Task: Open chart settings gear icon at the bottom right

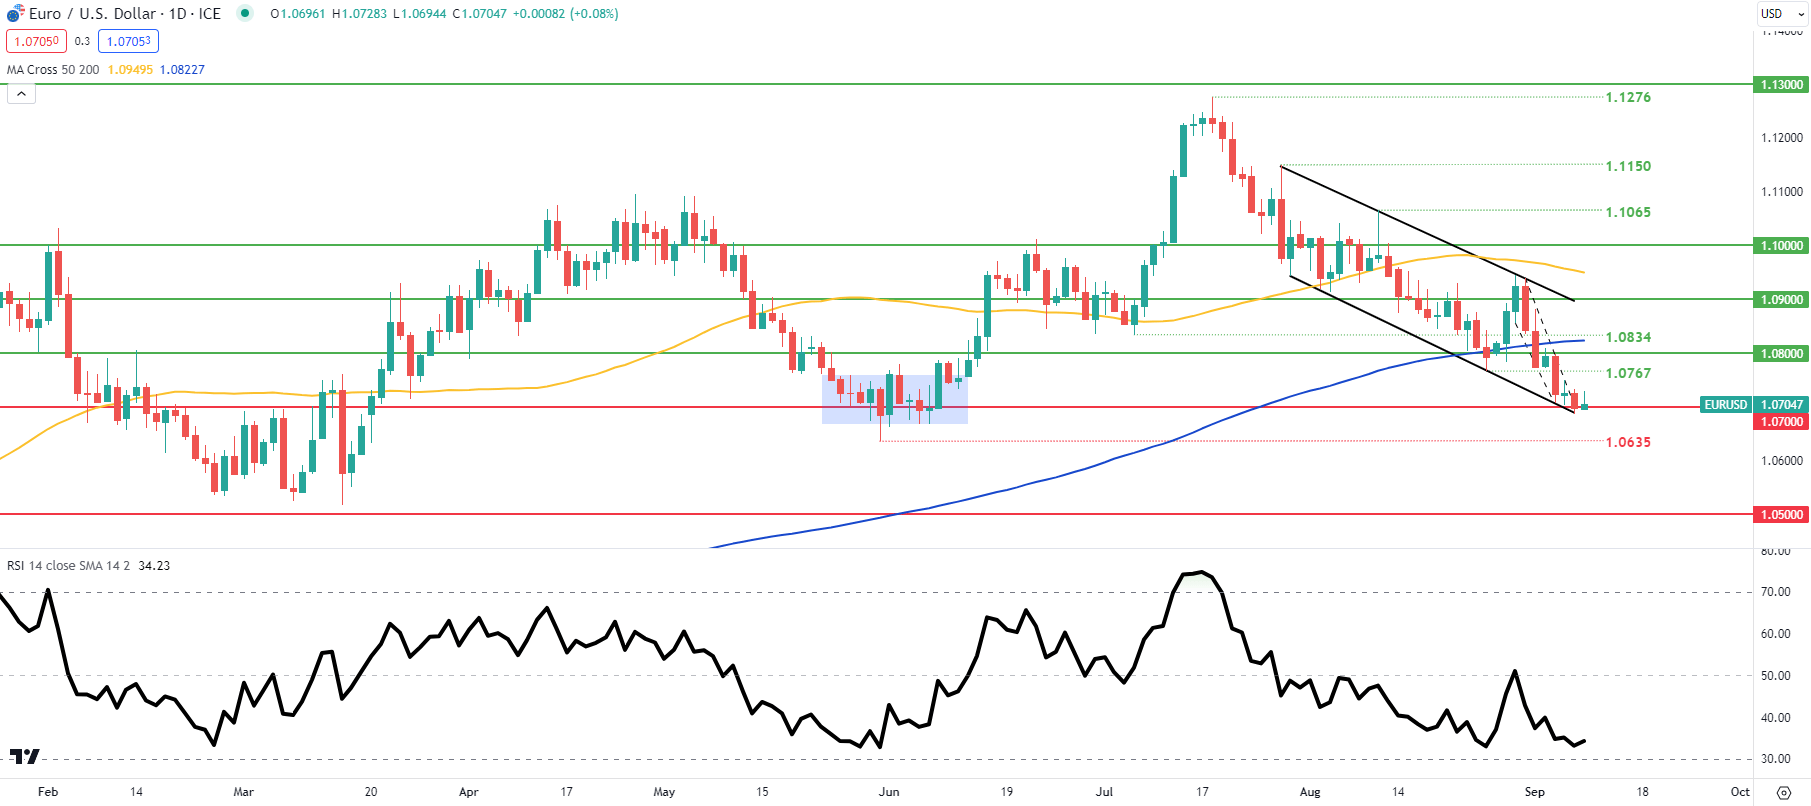Action: pyautogui.click(x=1784, y=792)
